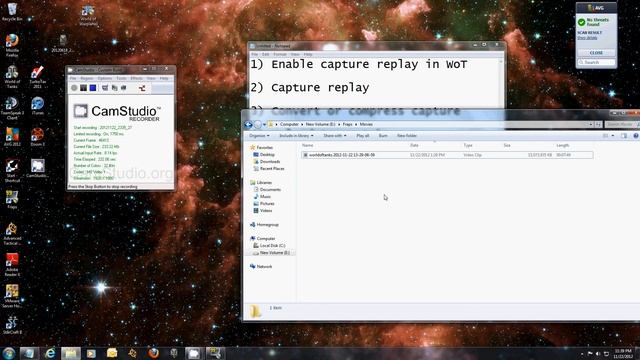The height and width of the screenshot is (360, 640).
Task: Open the Format menu in Notepad
Action: 280,54
